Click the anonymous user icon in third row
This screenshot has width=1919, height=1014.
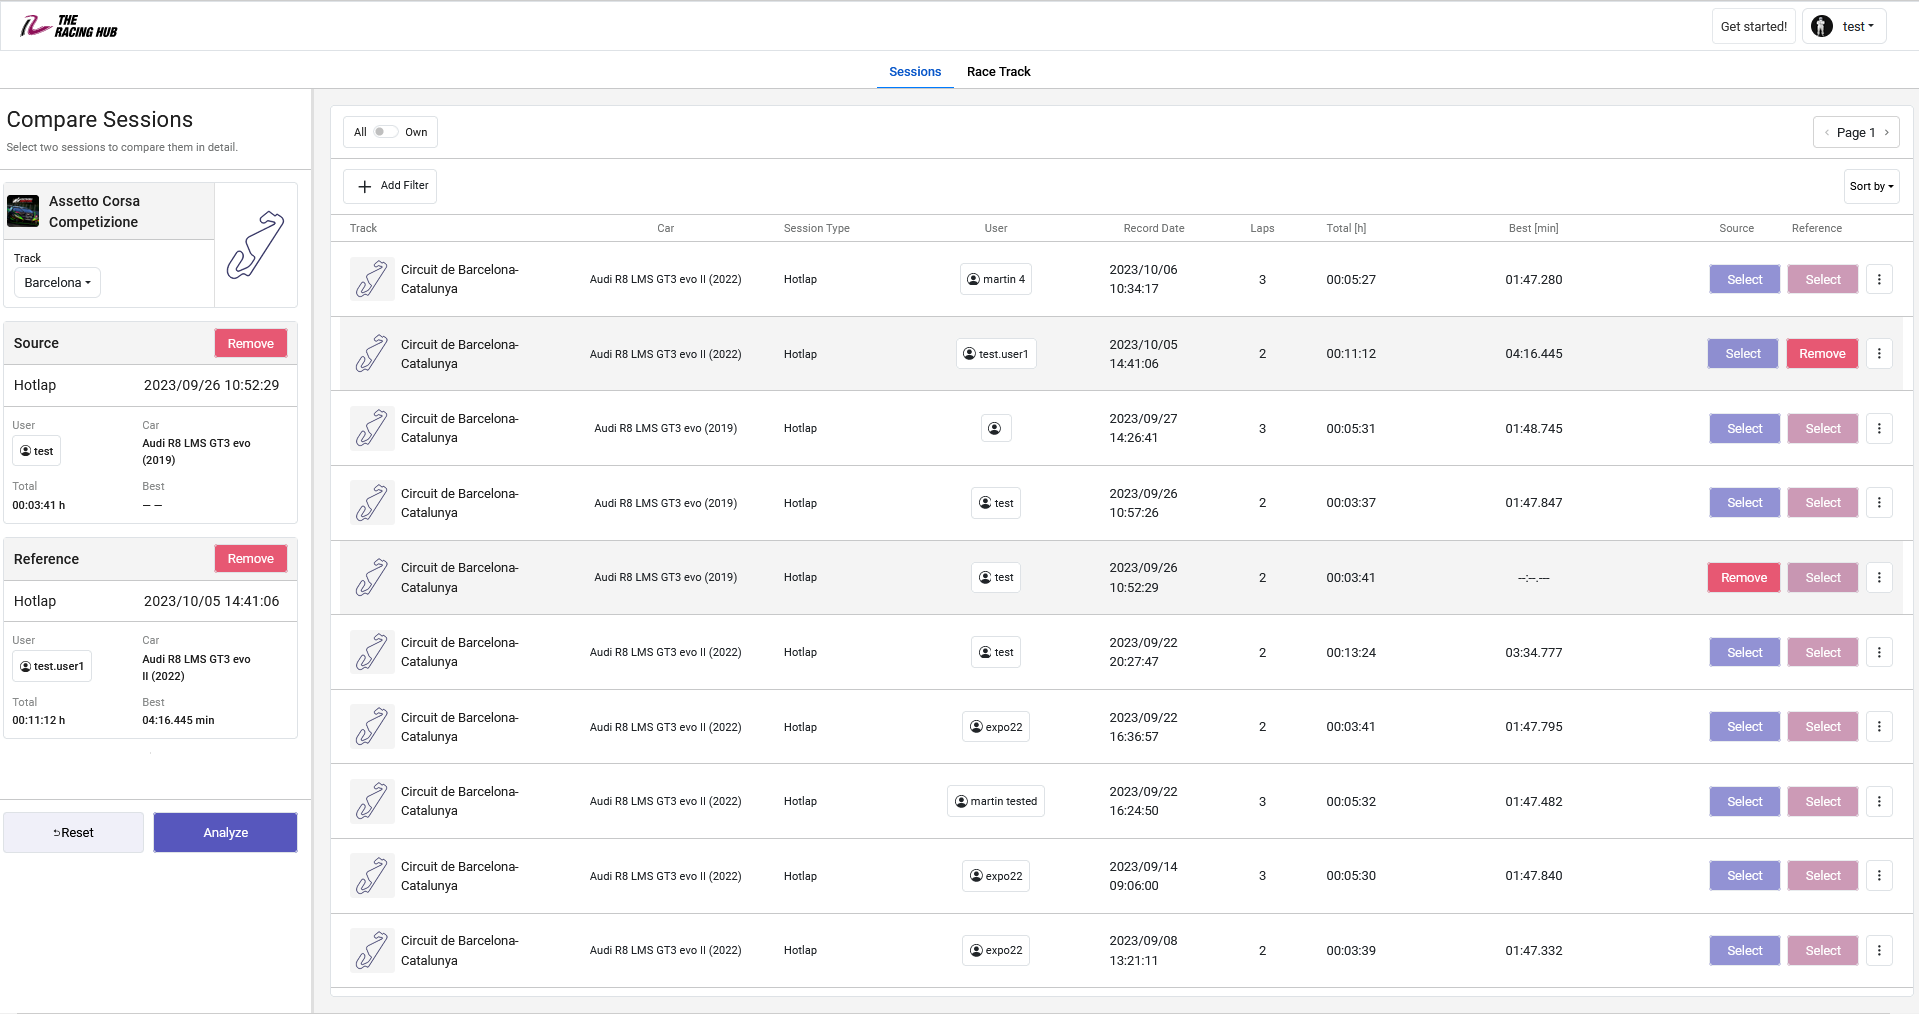995,428
